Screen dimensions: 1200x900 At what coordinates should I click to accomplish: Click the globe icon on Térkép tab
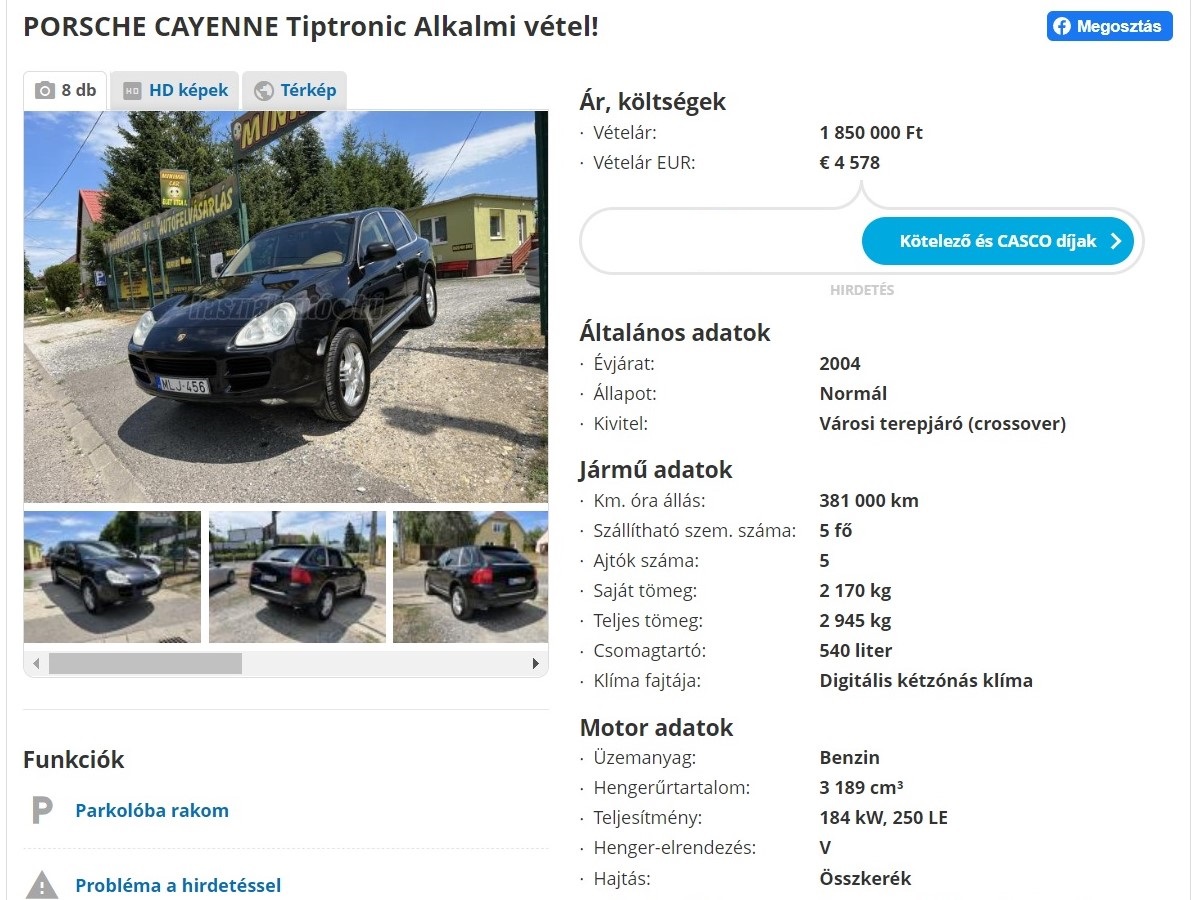click(264, 91)
